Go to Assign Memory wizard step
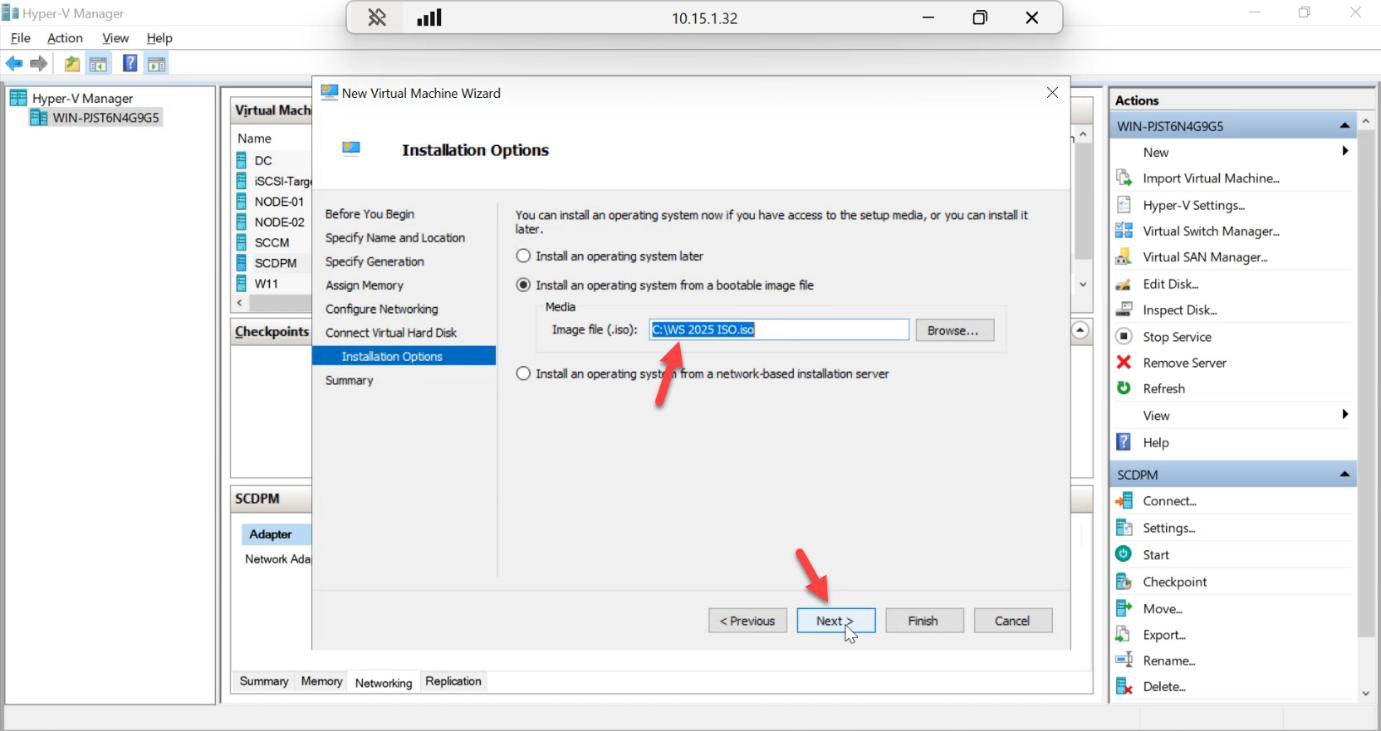Image resolution: width=1381 pixels, height=731 pixels. point(365,285)
